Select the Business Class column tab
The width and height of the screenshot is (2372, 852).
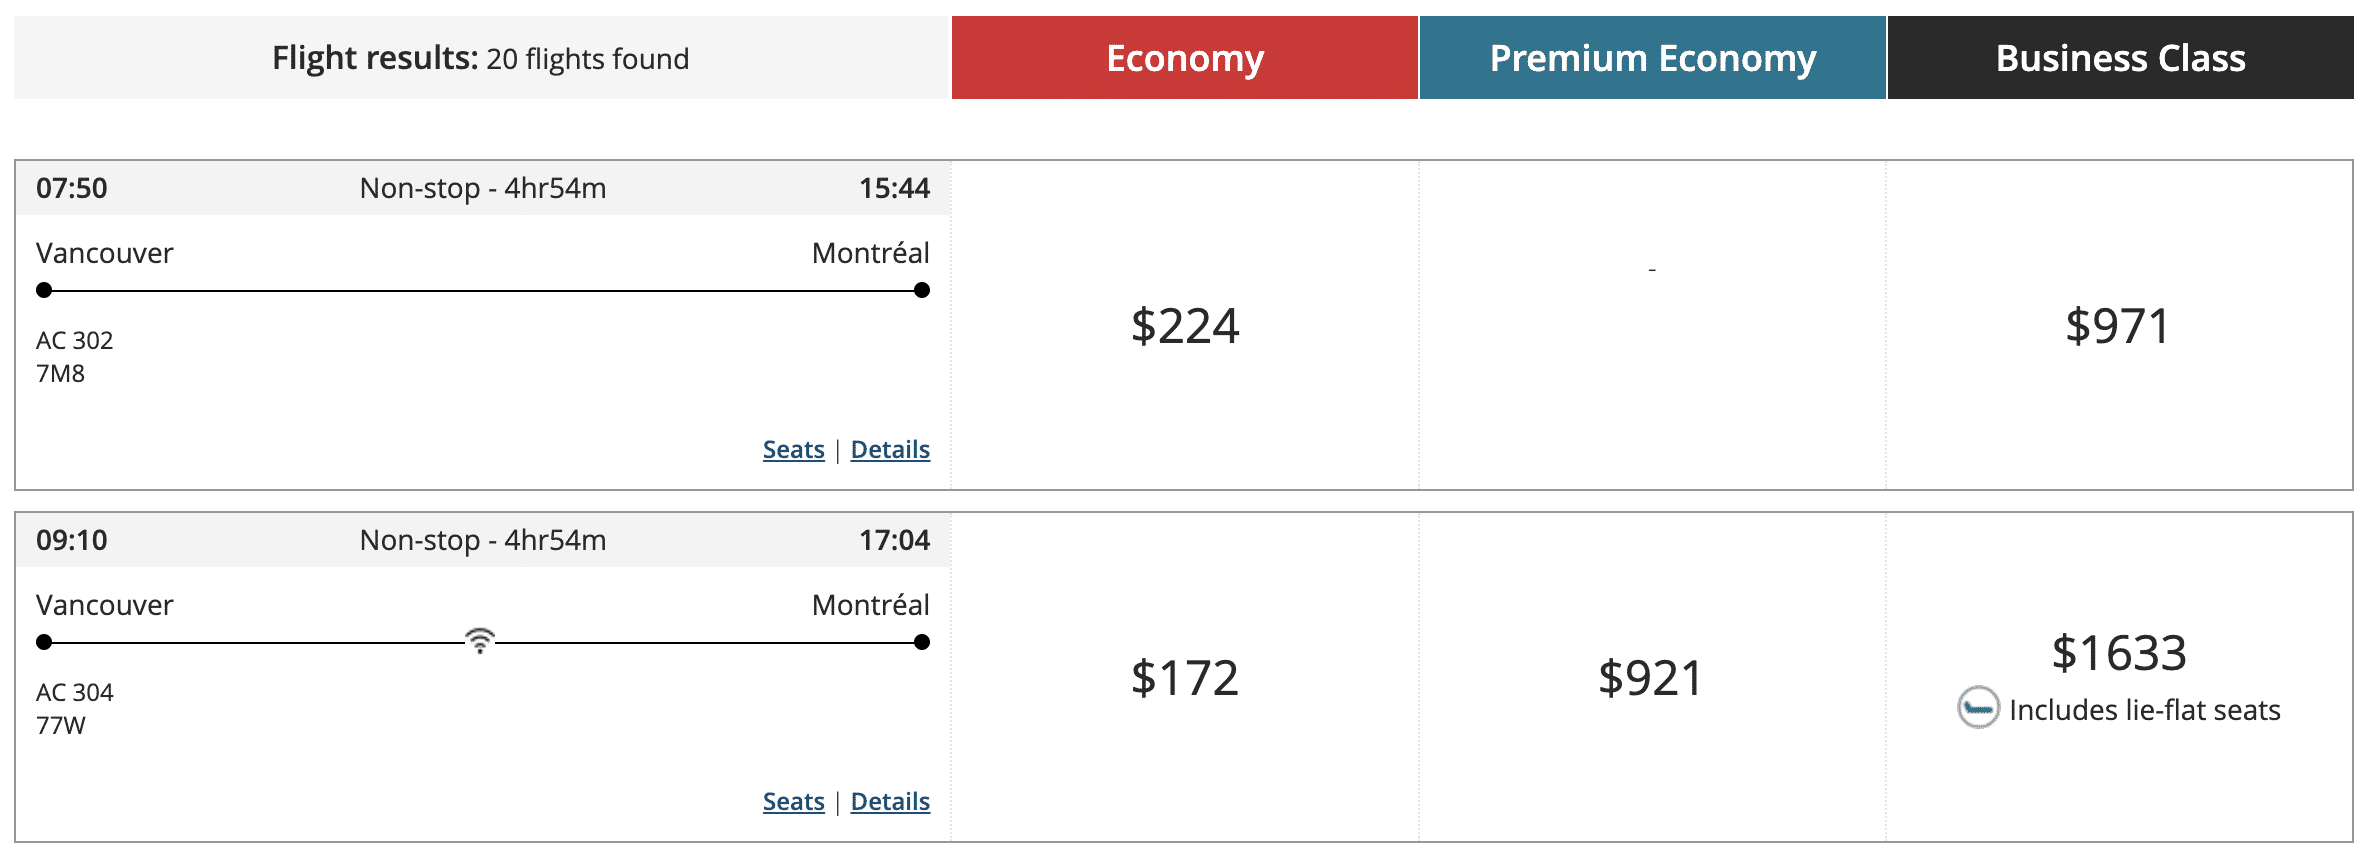pos(2120,58)
